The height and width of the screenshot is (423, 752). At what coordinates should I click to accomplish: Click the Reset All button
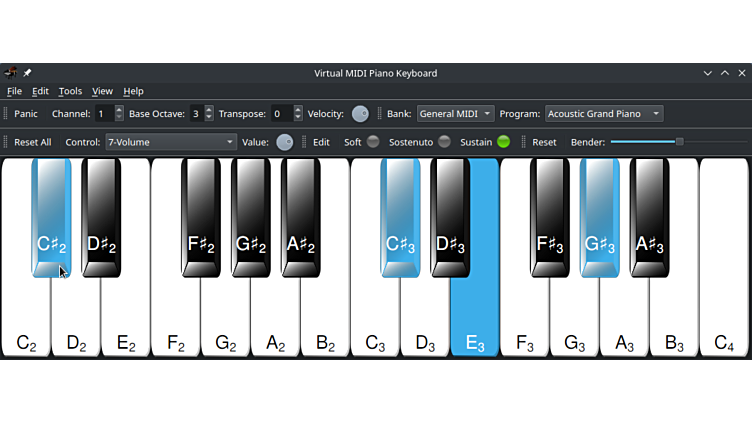pos(33,142)
